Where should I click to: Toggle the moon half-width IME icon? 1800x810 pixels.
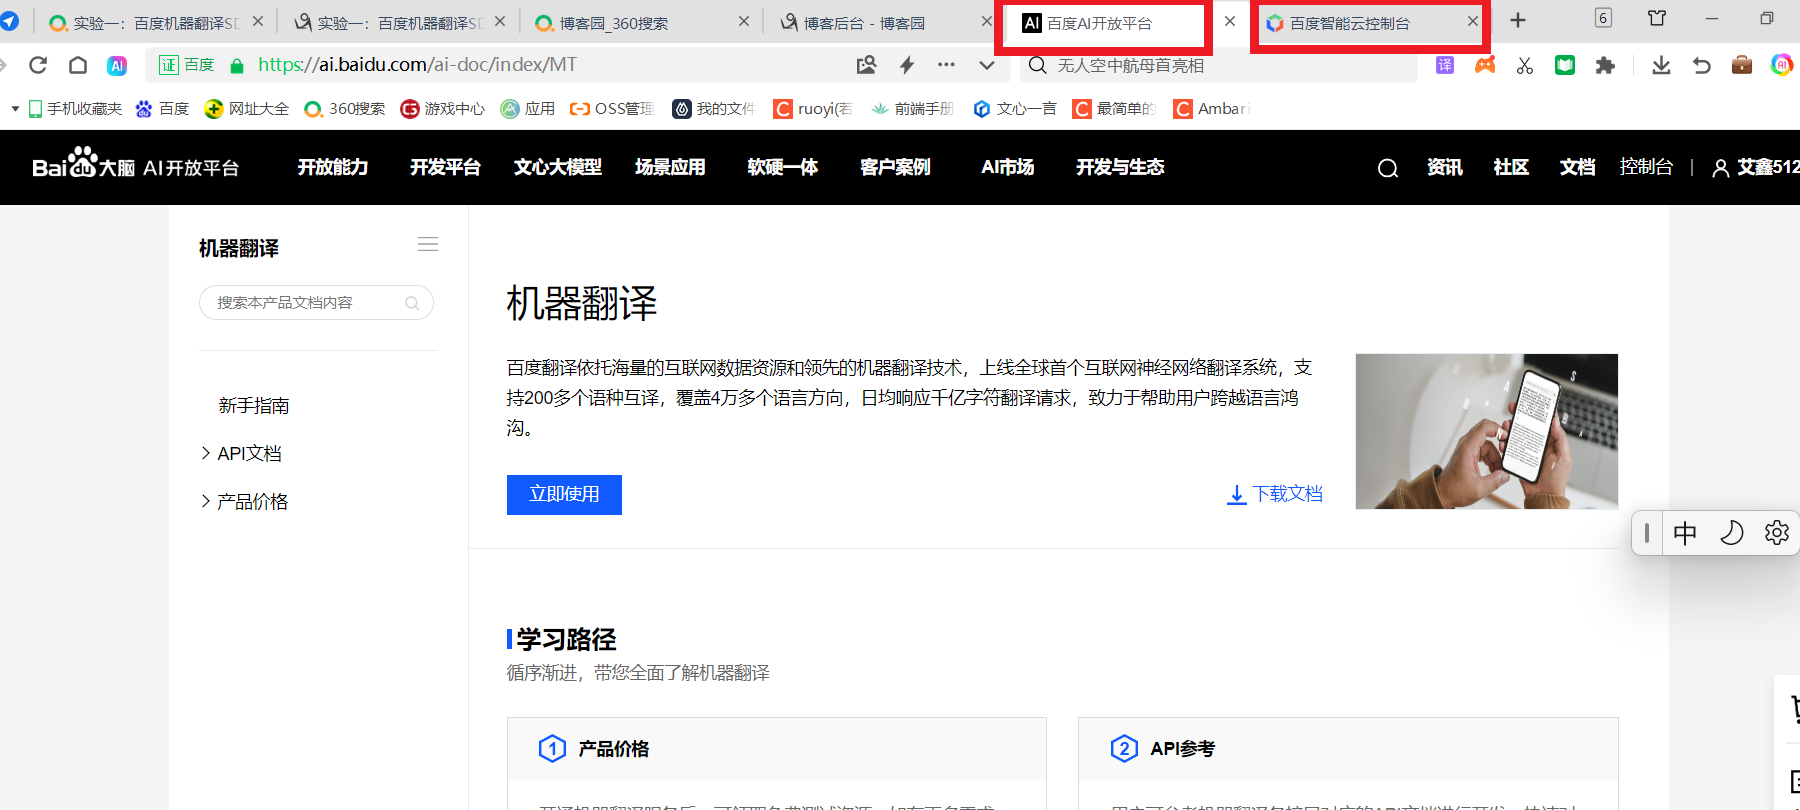(1732, 533)
